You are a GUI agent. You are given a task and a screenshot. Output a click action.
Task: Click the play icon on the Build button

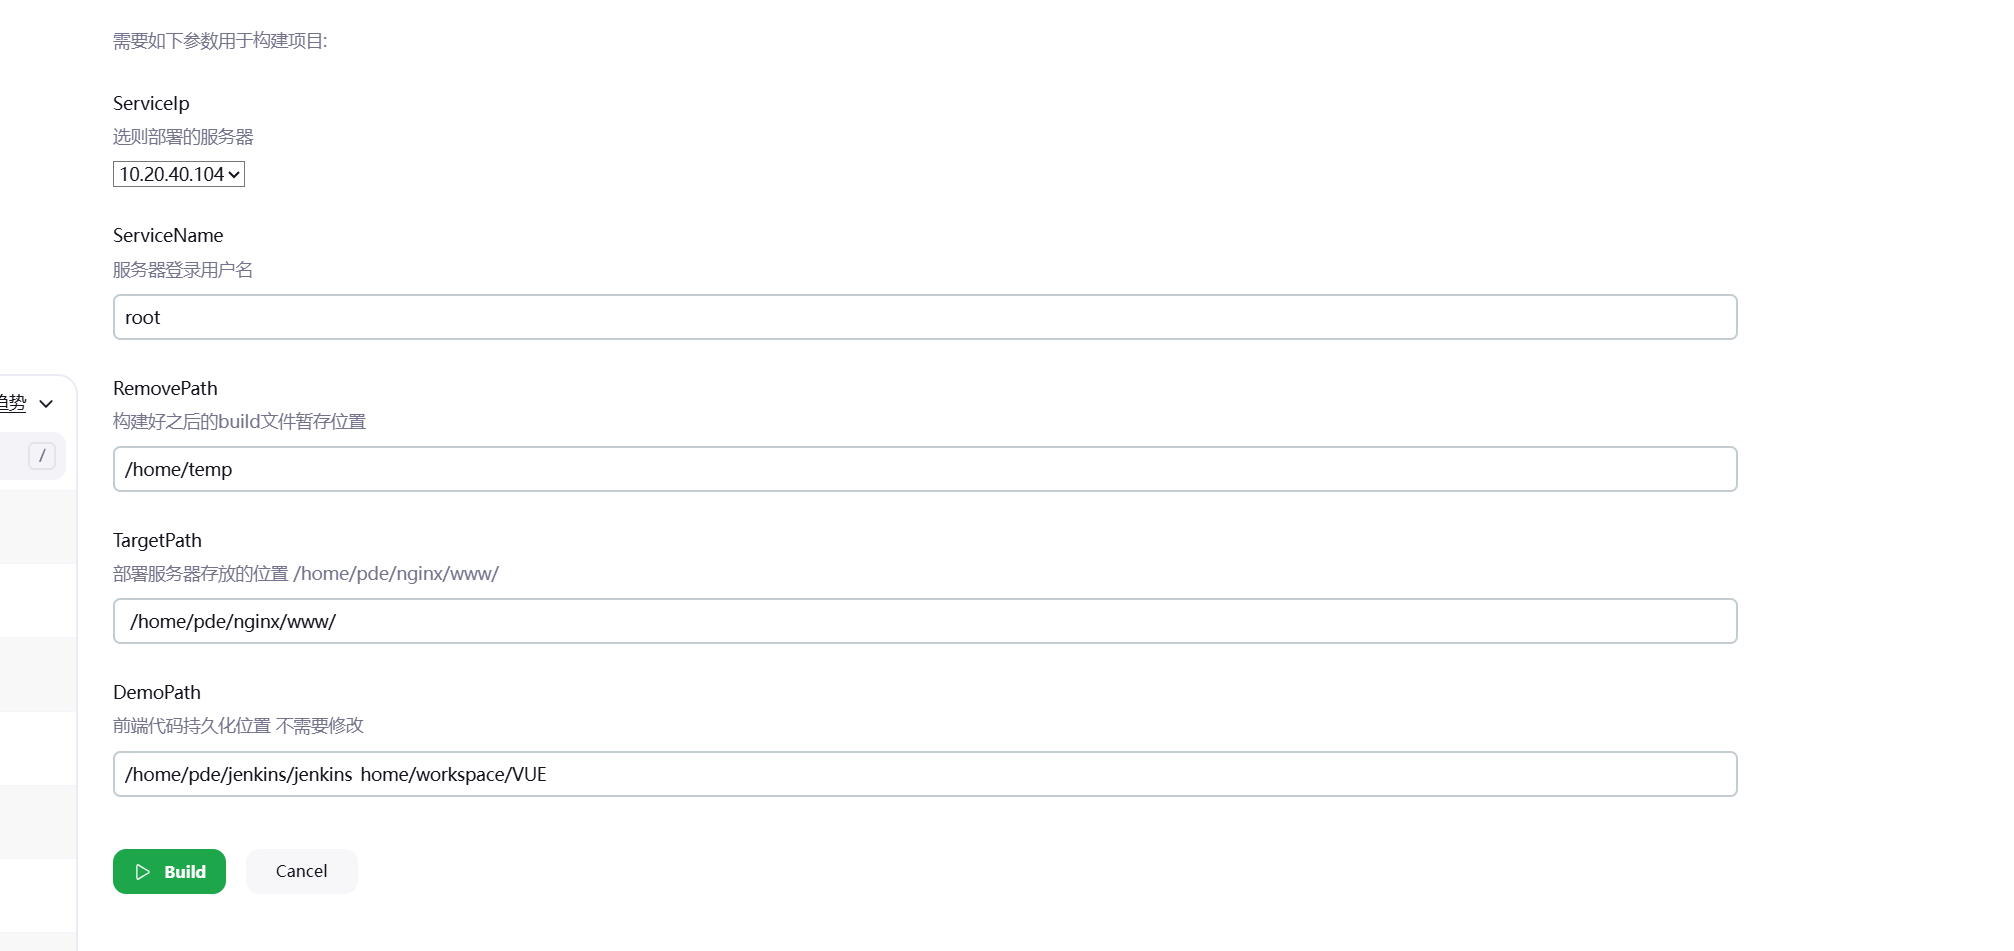143,871
